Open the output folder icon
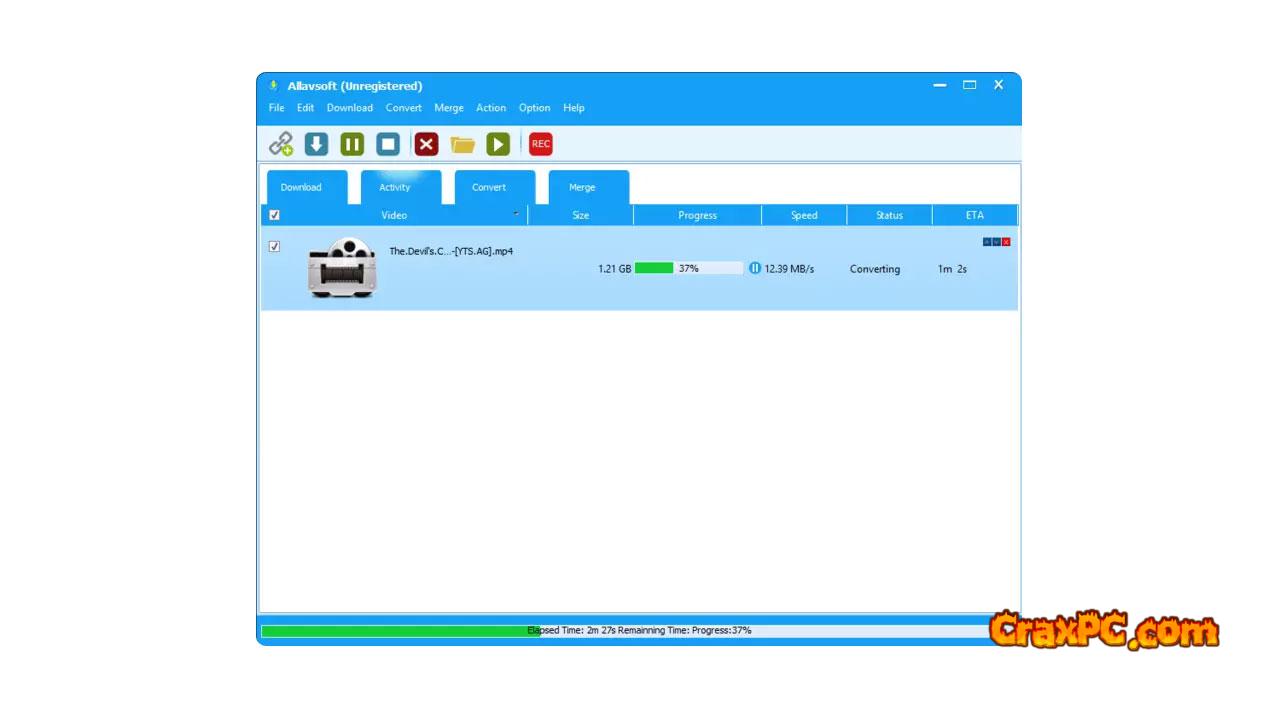This screenshot has width=1280, height=720. click(462, 145)
